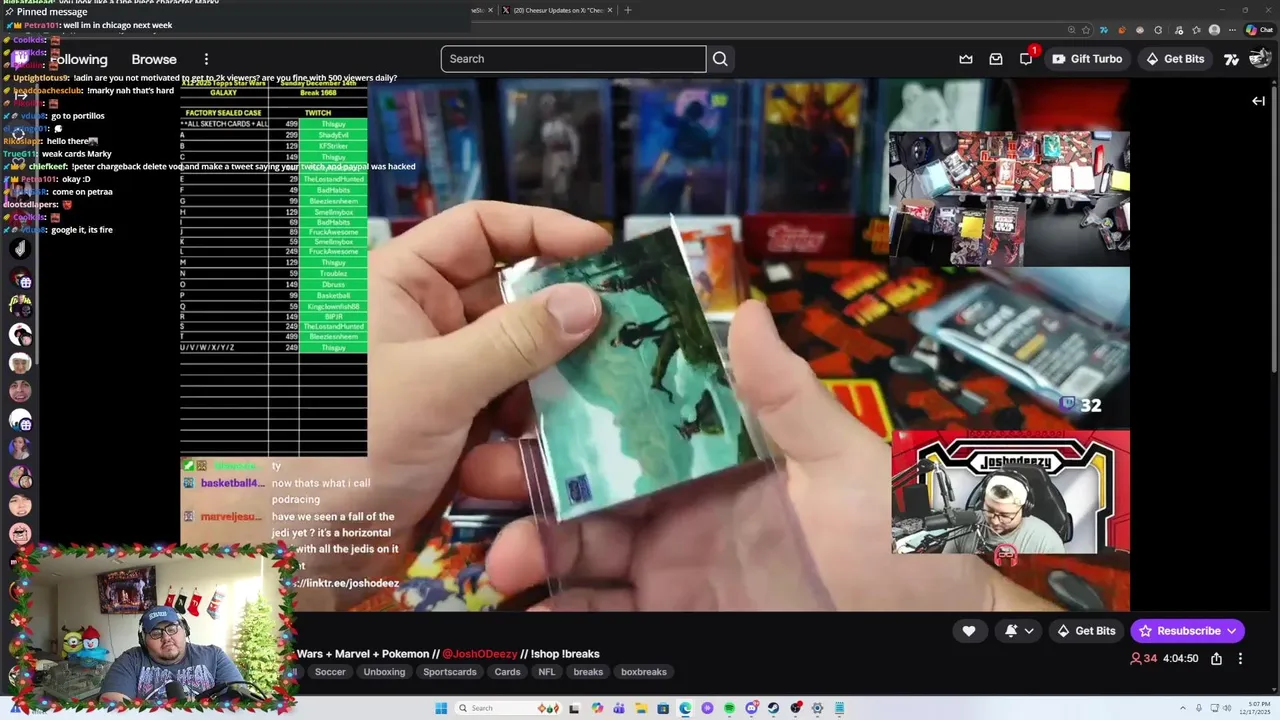The width and height of the screenshot is (1280, 720).
Task: Click the browser zoom magnifier icon
Action: [1072, 30]
